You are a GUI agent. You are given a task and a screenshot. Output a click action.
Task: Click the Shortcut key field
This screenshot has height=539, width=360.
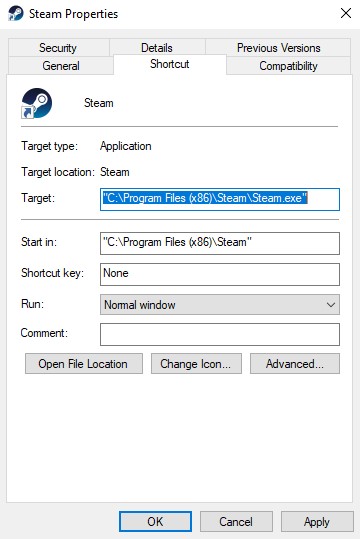pos(220,274)
